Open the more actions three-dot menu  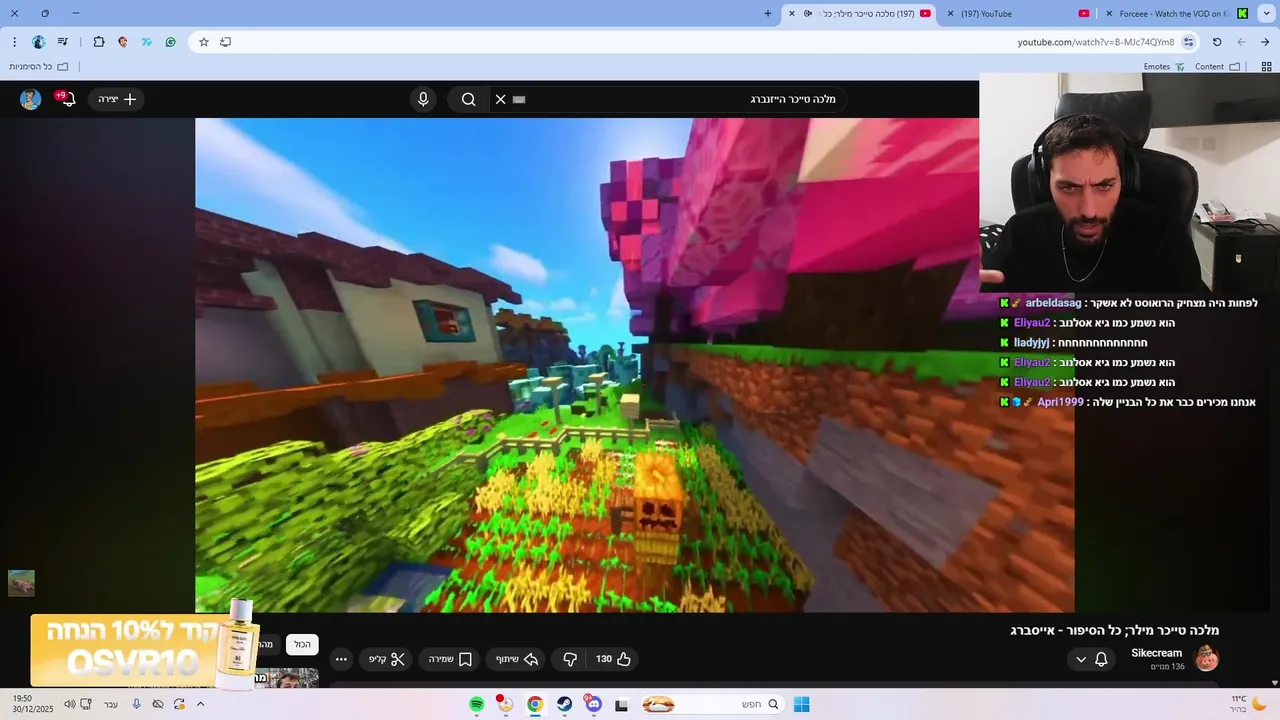(x=341, y=659)
